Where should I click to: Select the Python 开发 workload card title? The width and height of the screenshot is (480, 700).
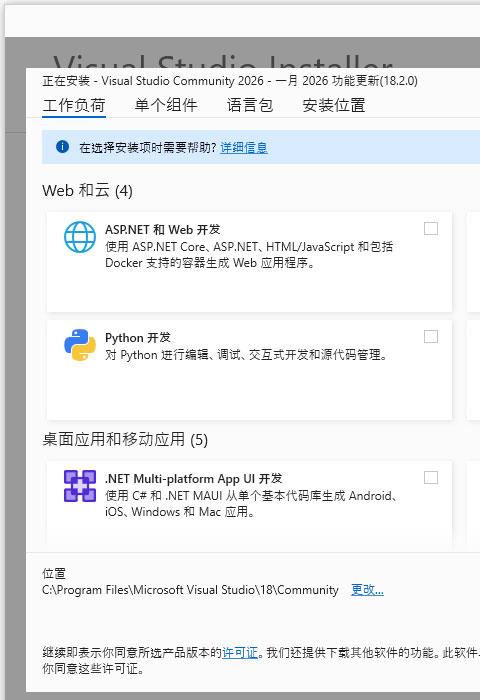pos(138,338)
